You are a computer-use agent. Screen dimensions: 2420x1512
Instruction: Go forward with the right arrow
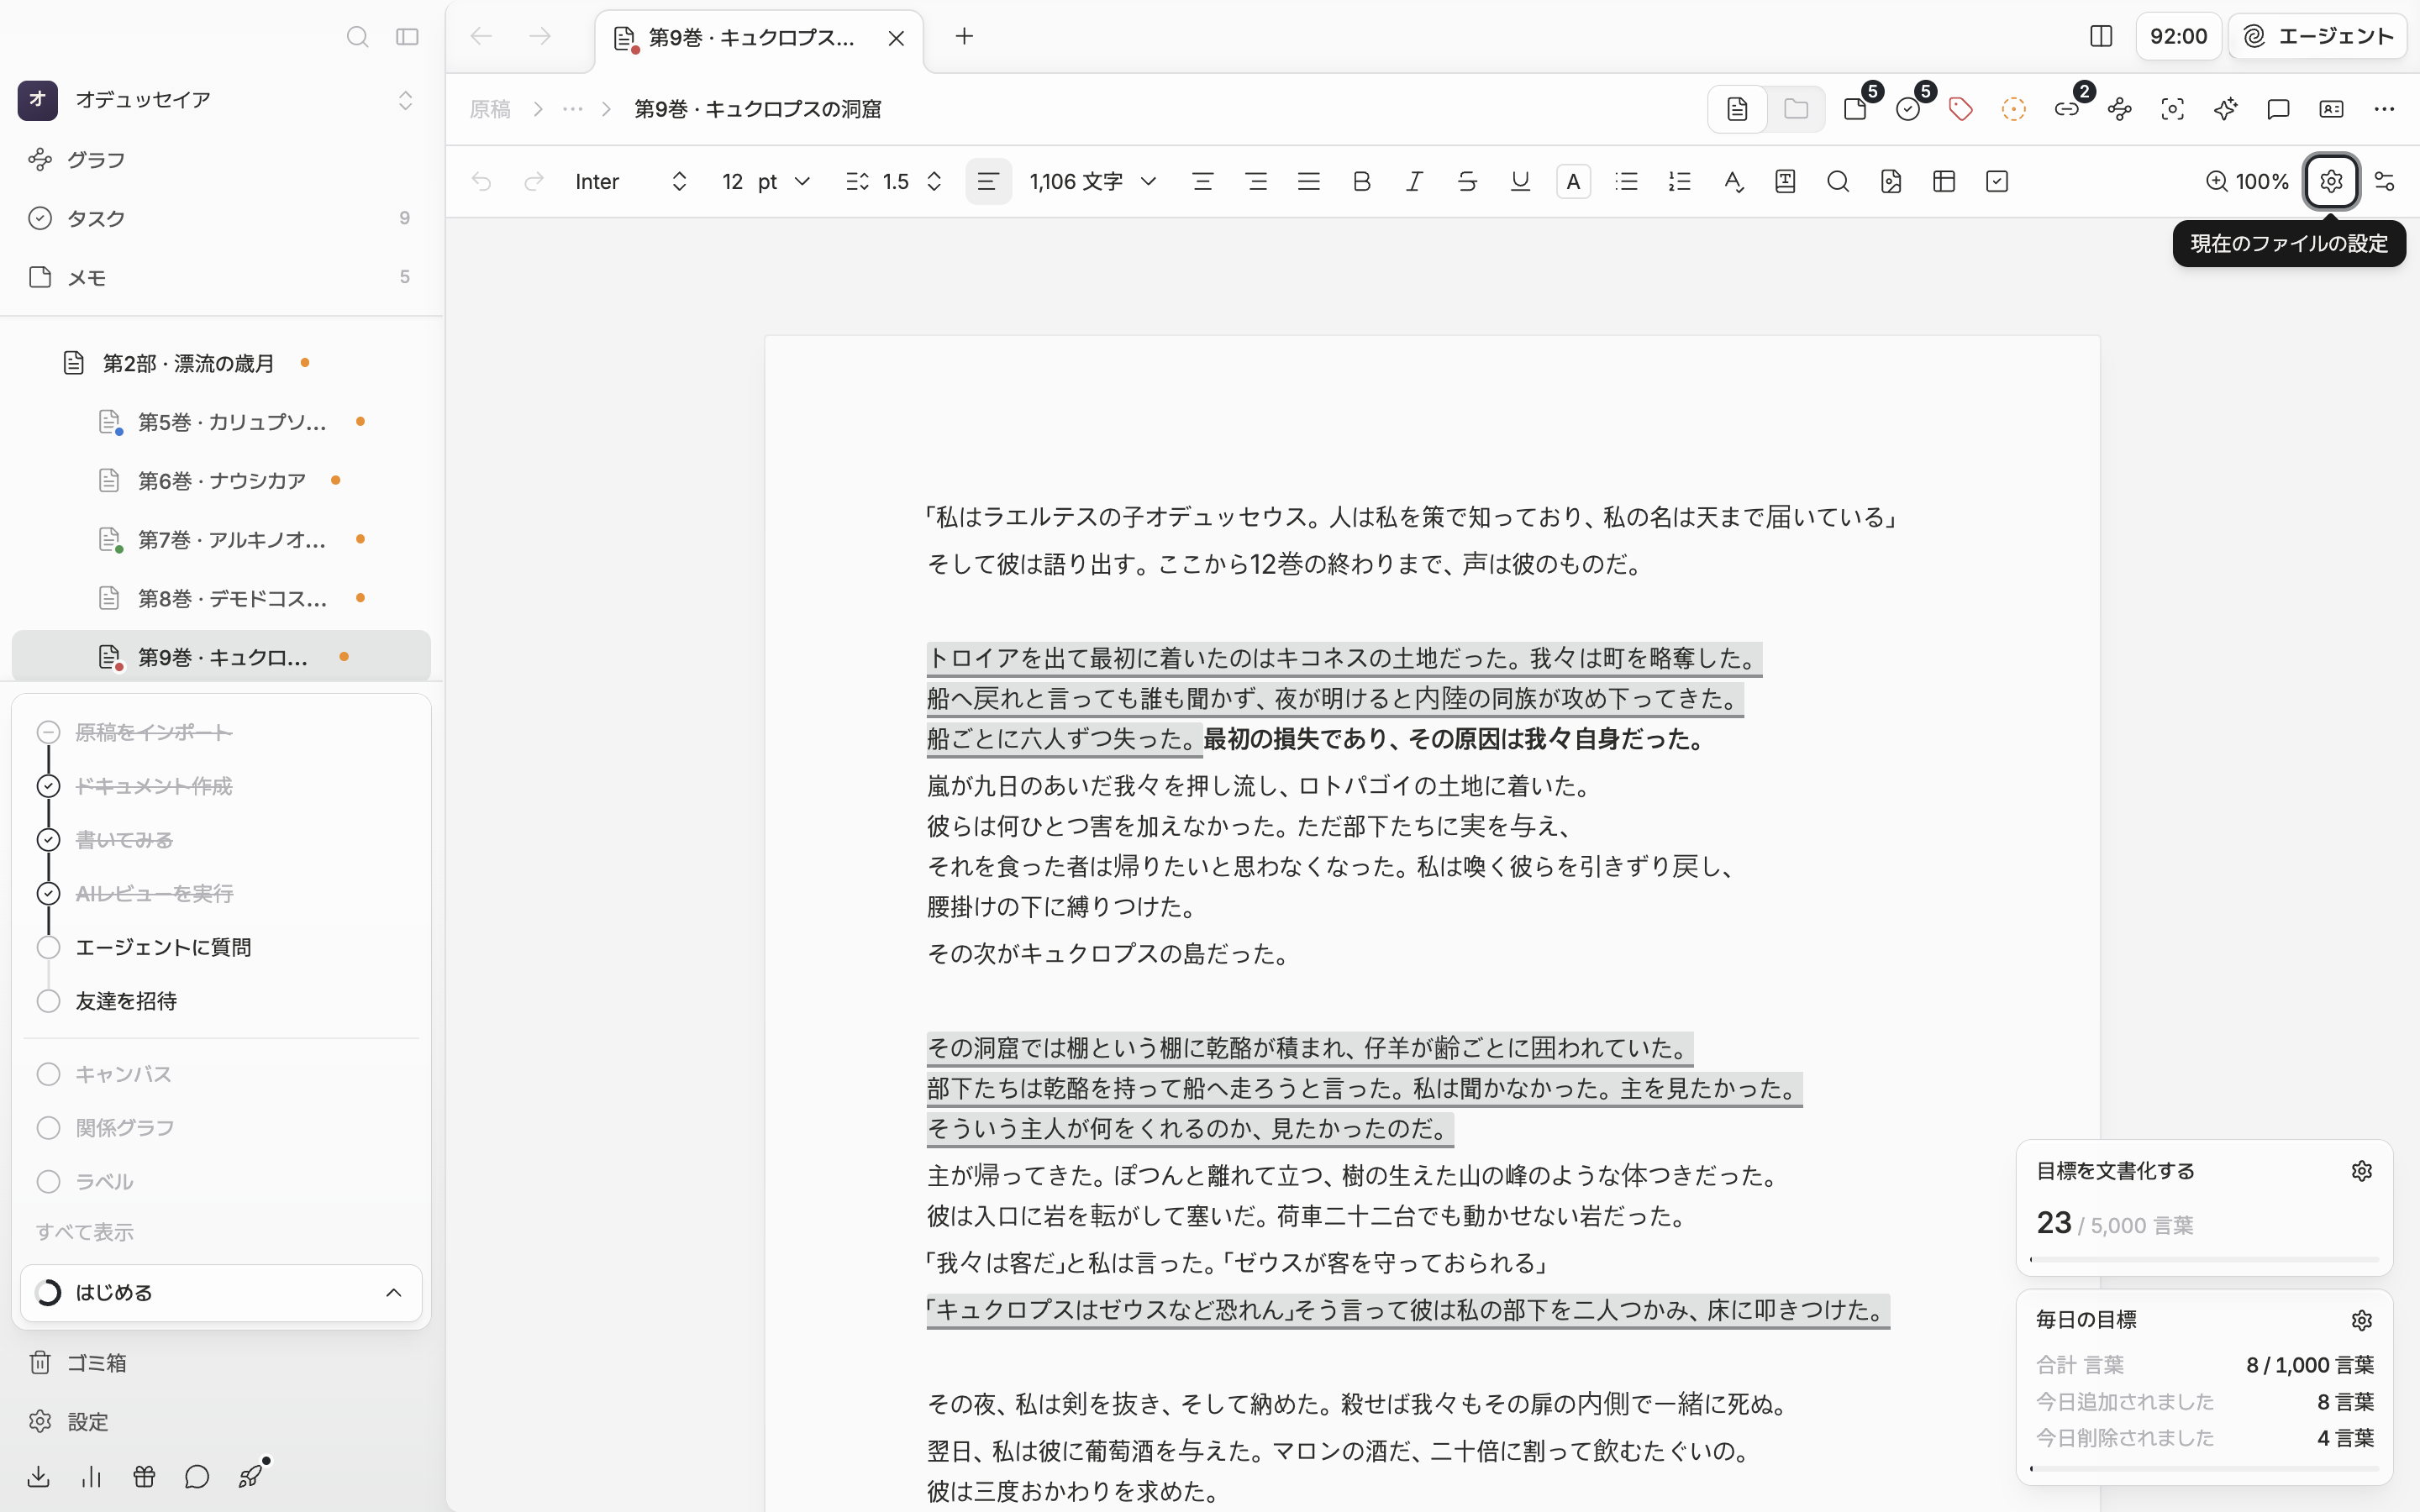tap(540, 37)
